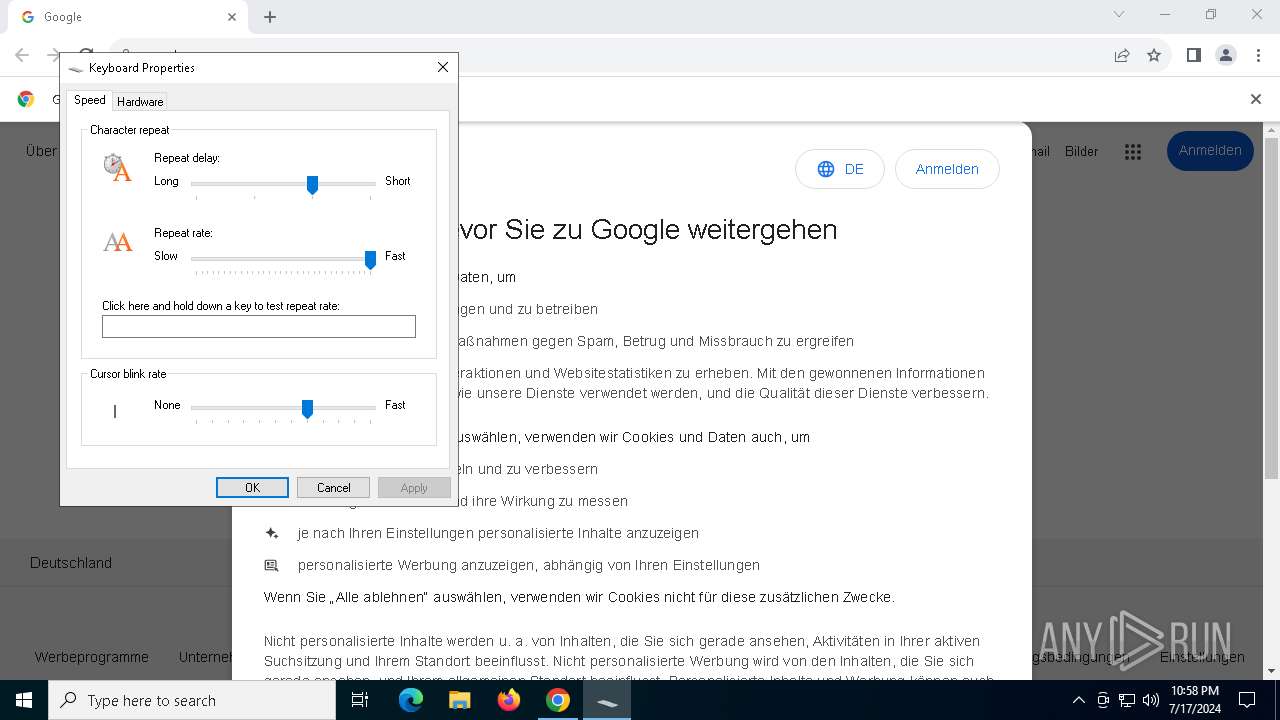Open a new Chrome tab
Screen dimensions: 1280x720
[x=270, y=17]
